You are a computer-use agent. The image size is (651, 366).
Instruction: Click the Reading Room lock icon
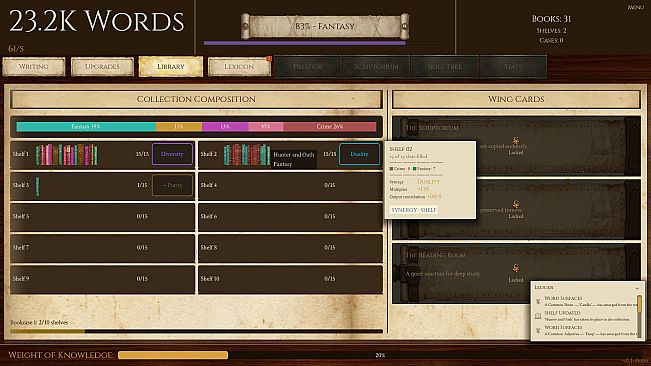click(516, 268)
